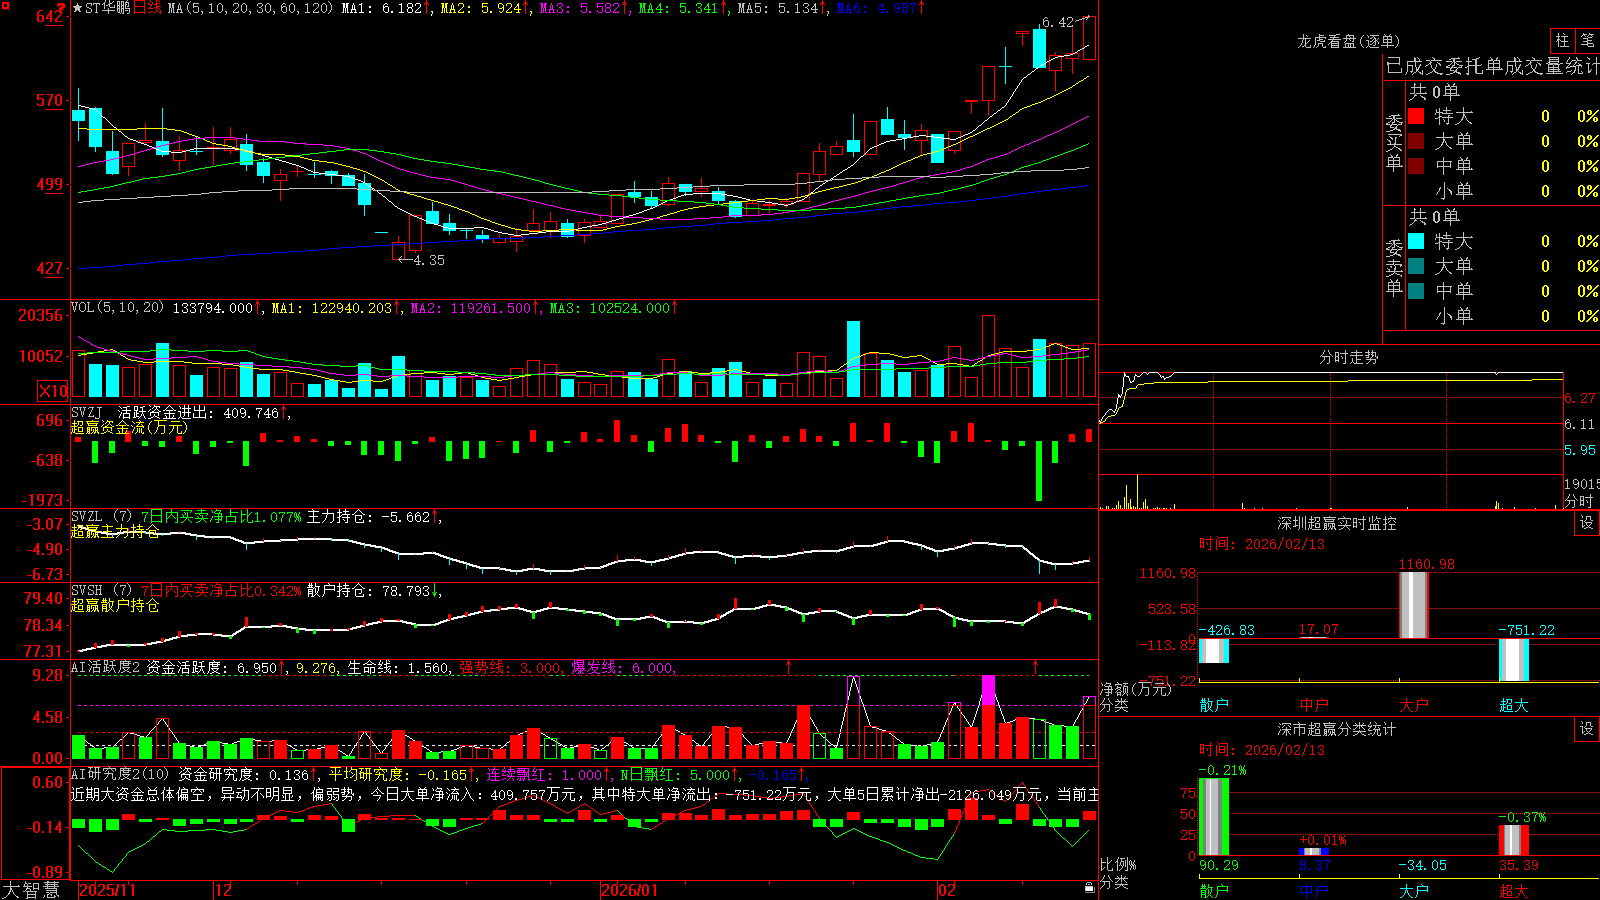Click the 已成交委托单成交量统计 header
The width and height of the screenshot is (1600, 900).
(x=1492, y=66)
